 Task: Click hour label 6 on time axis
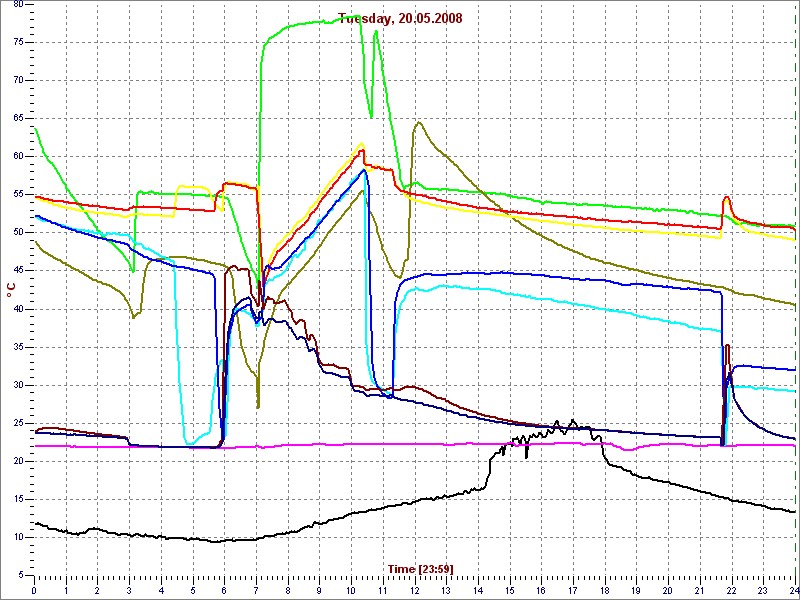pyautogui.click(x=224, y=591)
